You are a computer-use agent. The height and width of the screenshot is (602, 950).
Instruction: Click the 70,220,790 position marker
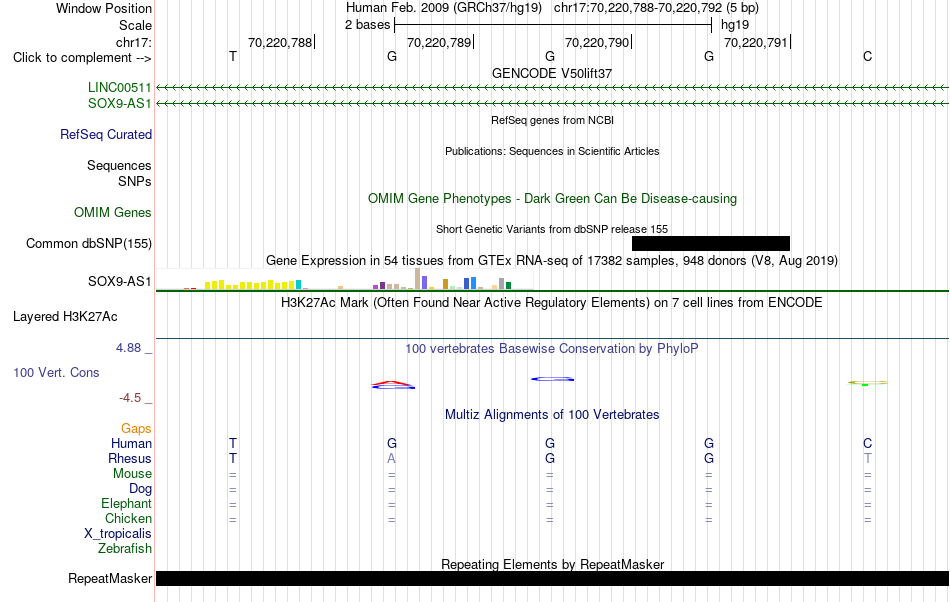point(597,42)
